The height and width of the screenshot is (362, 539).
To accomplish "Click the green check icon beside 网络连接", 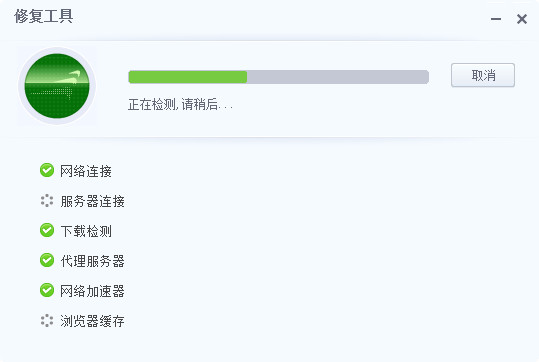I will click(47, 170).
